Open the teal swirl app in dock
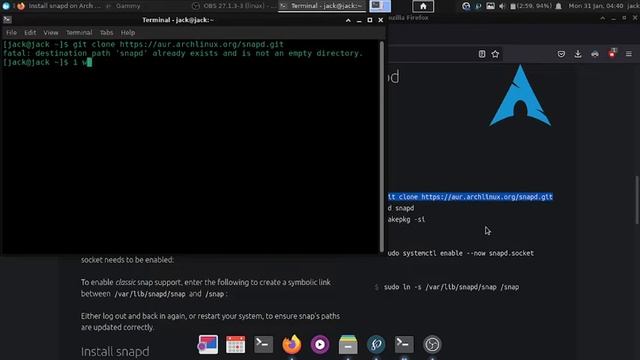The height and width of the screenshot is (360, 640). click(x=376, y=344)
